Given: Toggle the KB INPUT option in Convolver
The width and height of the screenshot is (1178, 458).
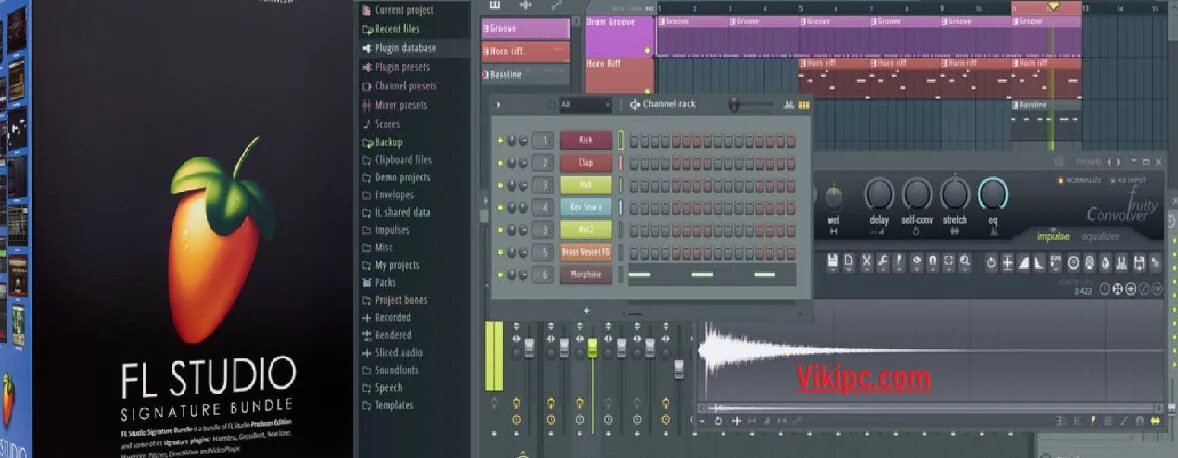Looking at the screenshot, I should (x=1126, y=181).
